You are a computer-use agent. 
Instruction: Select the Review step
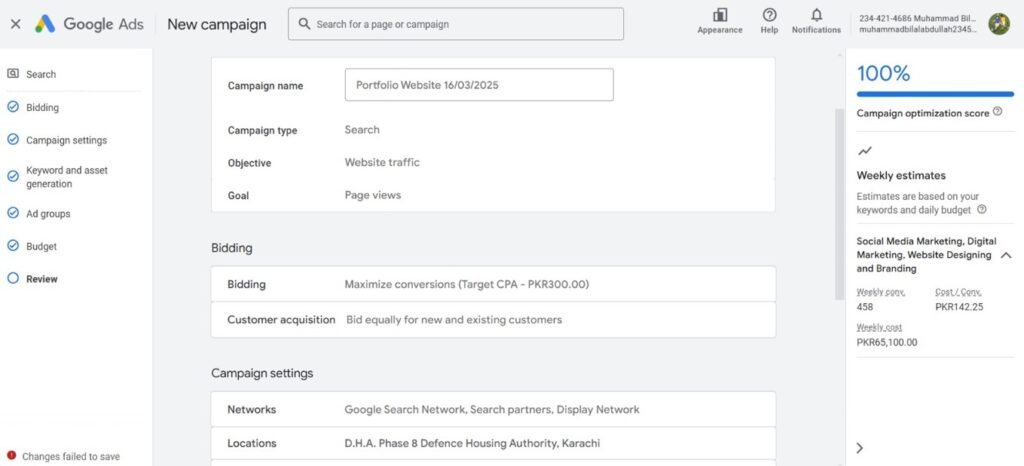click(42, 279)
